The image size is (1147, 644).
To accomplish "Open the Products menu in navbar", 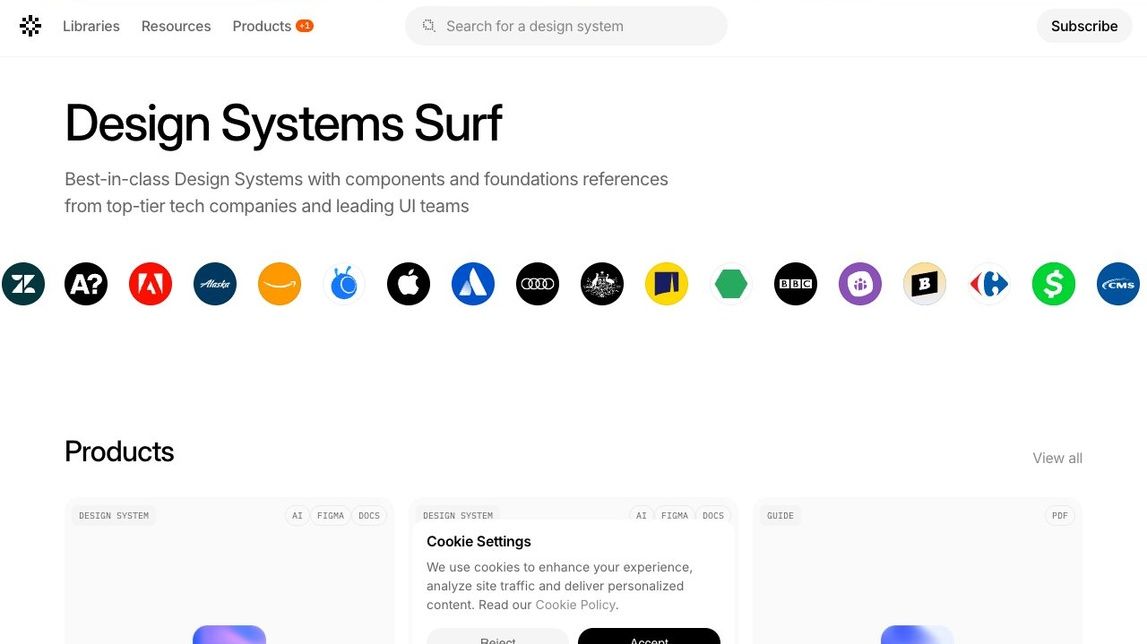I will pos(262,26).
